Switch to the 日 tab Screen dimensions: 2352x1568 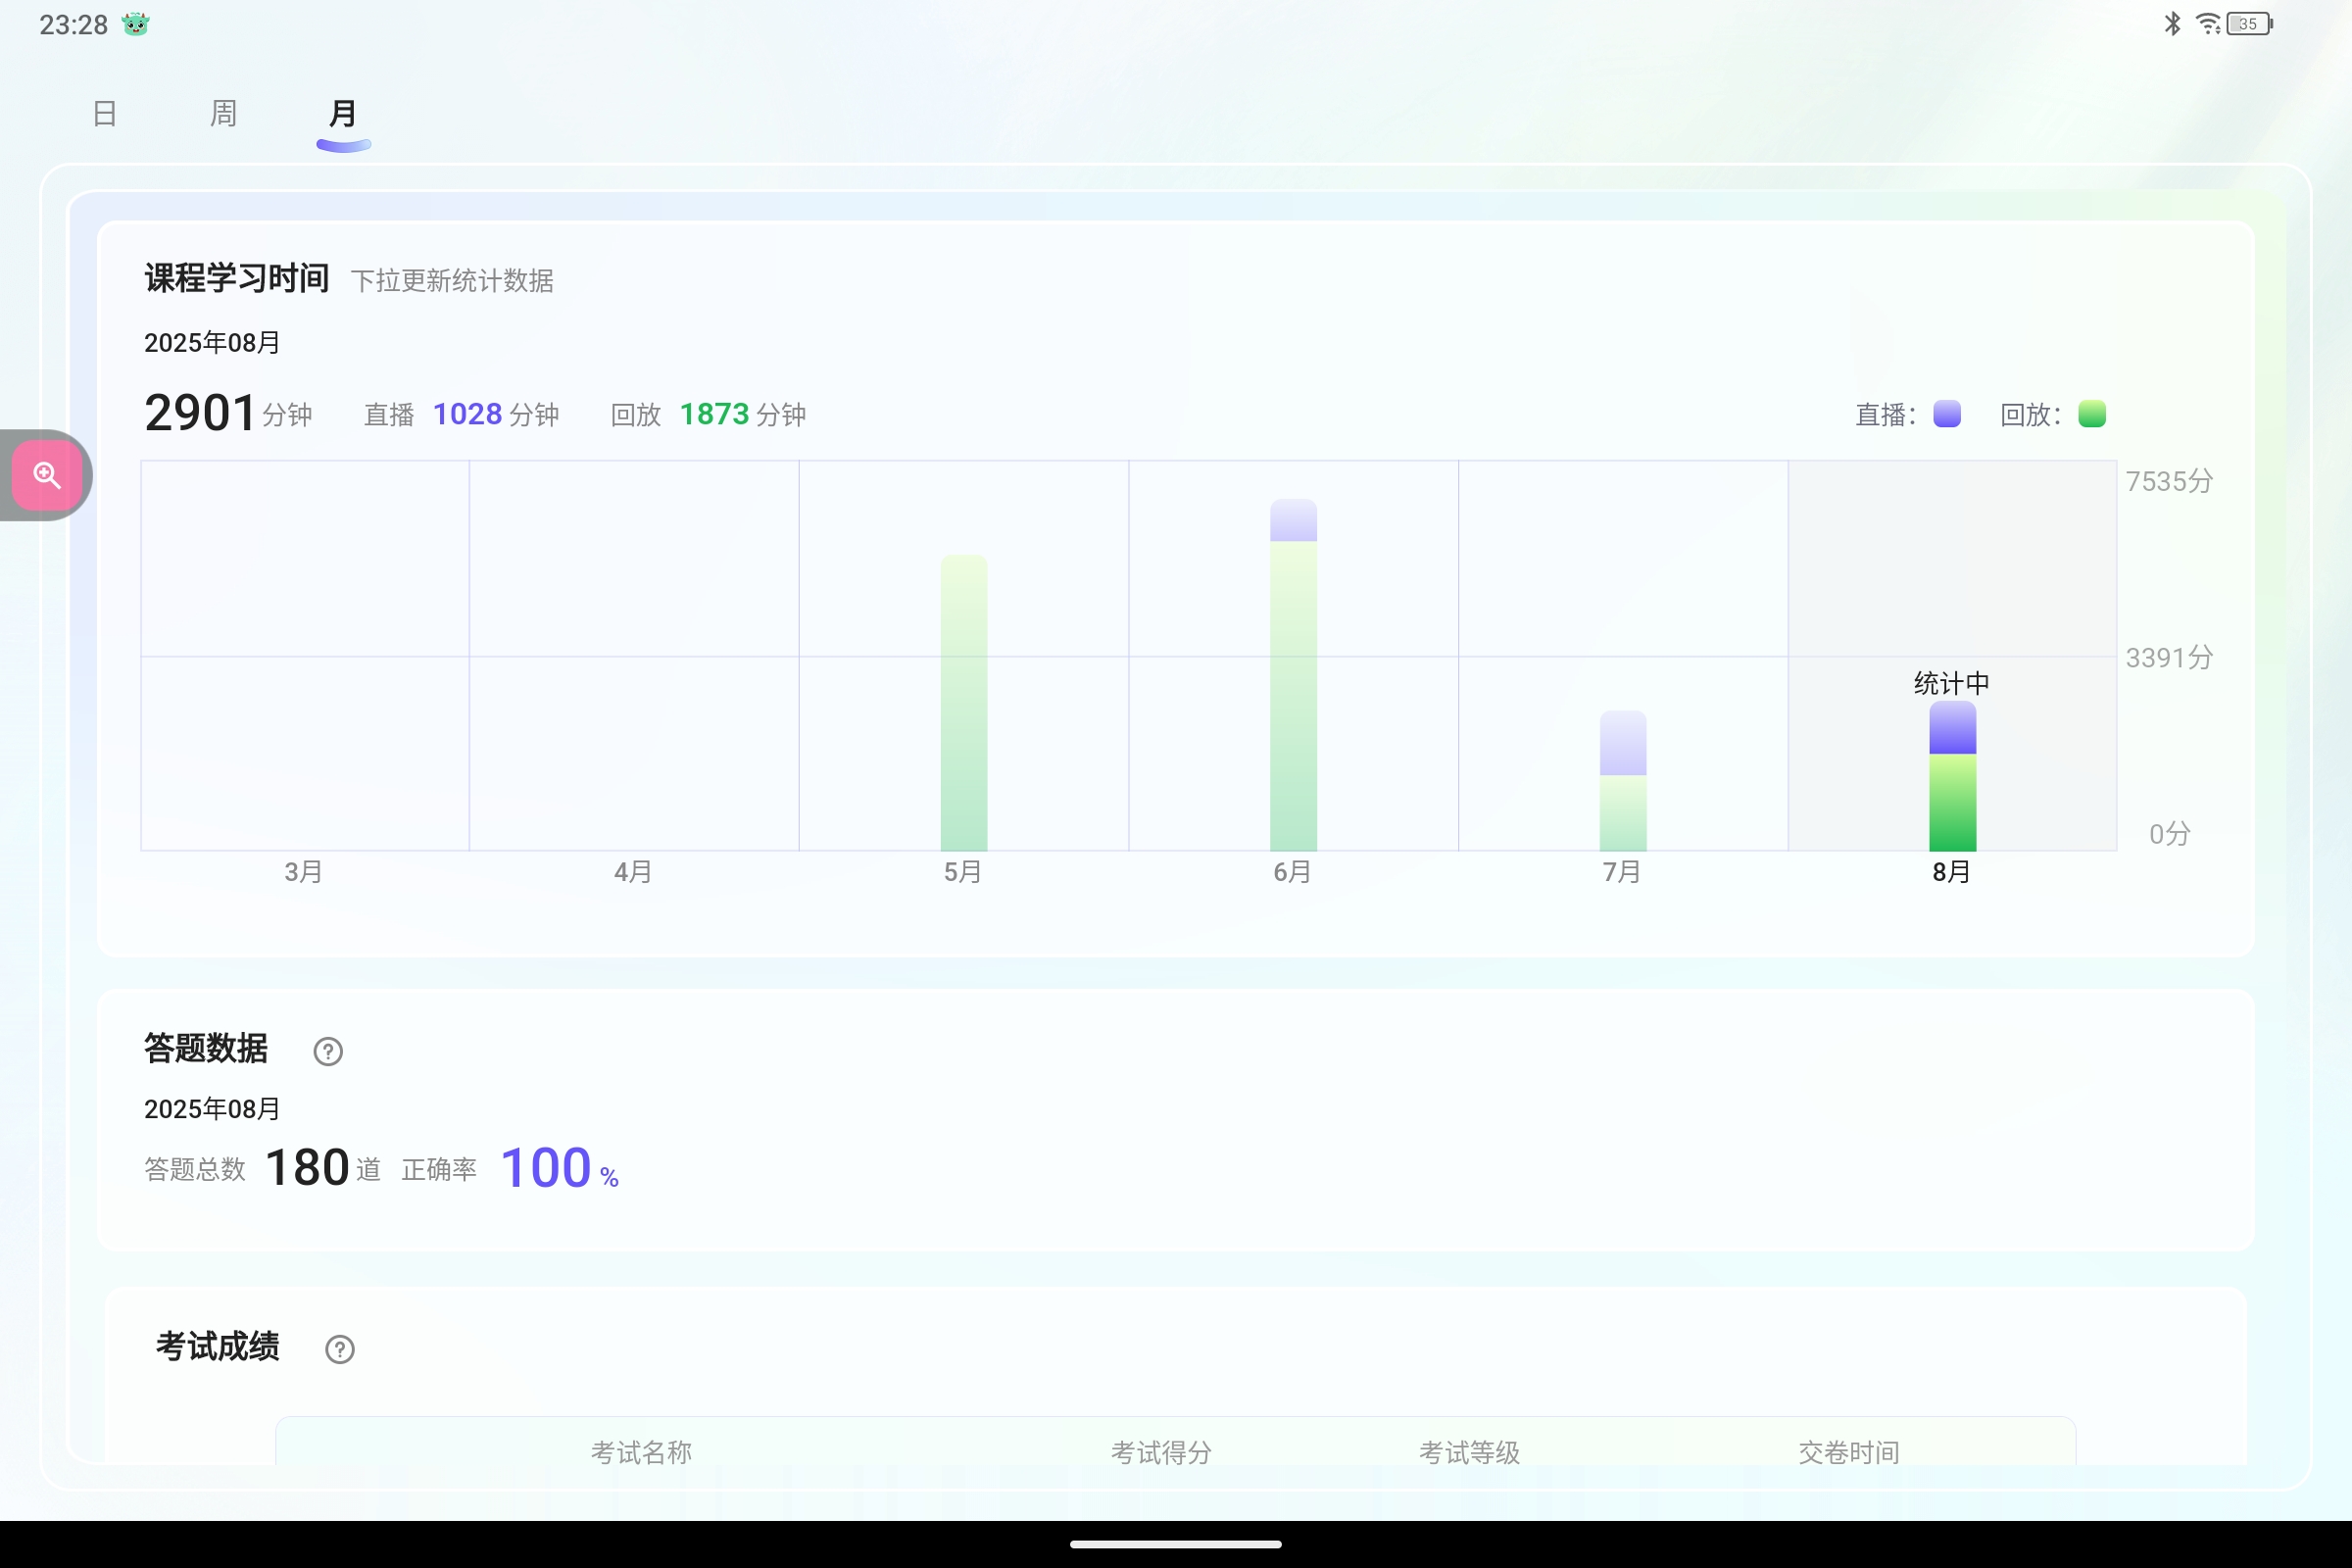click(x=105, y=114)
